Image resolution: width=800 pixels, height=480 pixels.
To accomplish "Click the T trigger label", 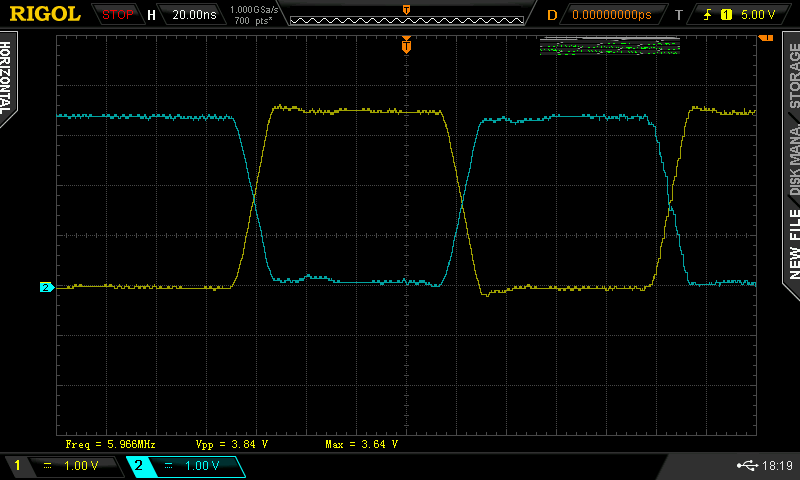I will pyautogui.click(x=679, y=15).
